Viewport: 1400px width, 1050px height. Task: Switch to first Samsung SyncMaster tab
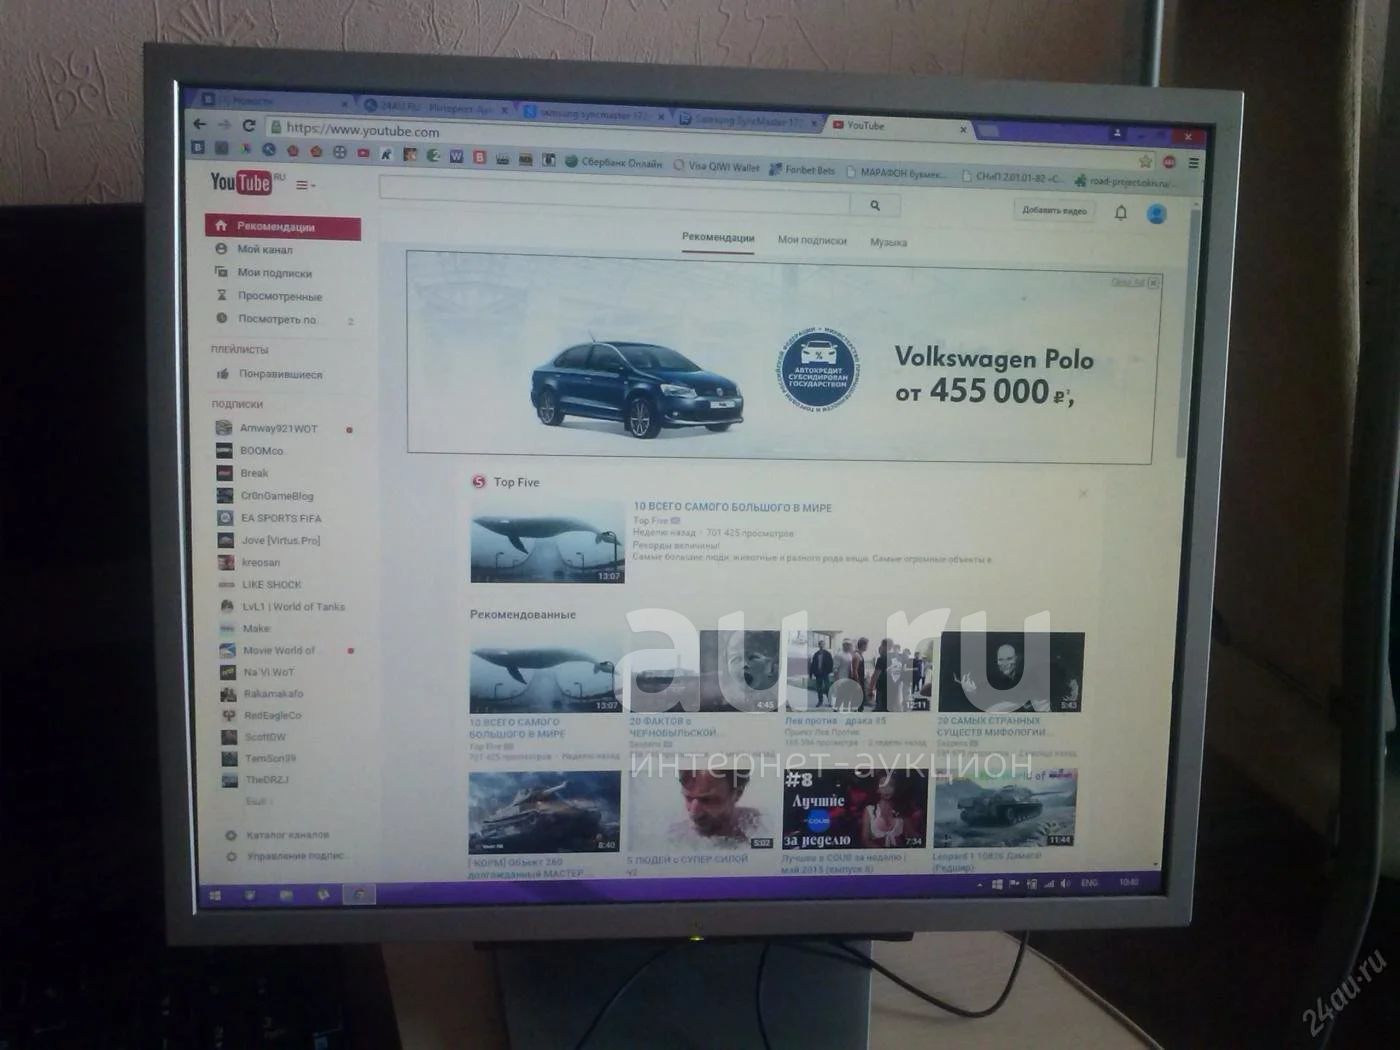tap(595, 113)
